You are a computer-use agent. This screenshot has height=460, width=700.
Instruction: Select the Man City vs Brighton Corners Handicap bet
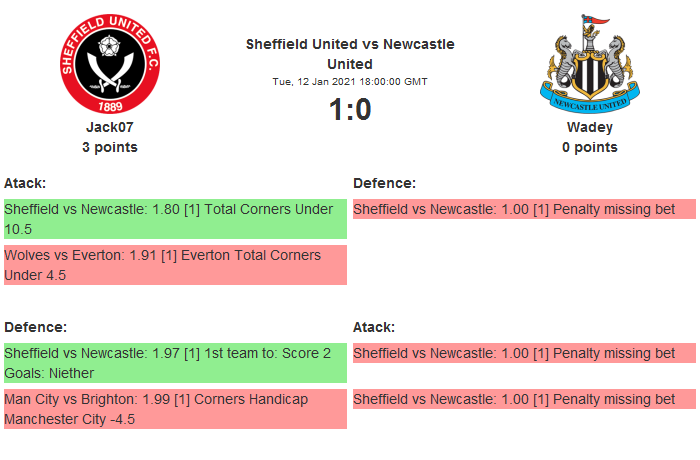click(x=175, y=409)
